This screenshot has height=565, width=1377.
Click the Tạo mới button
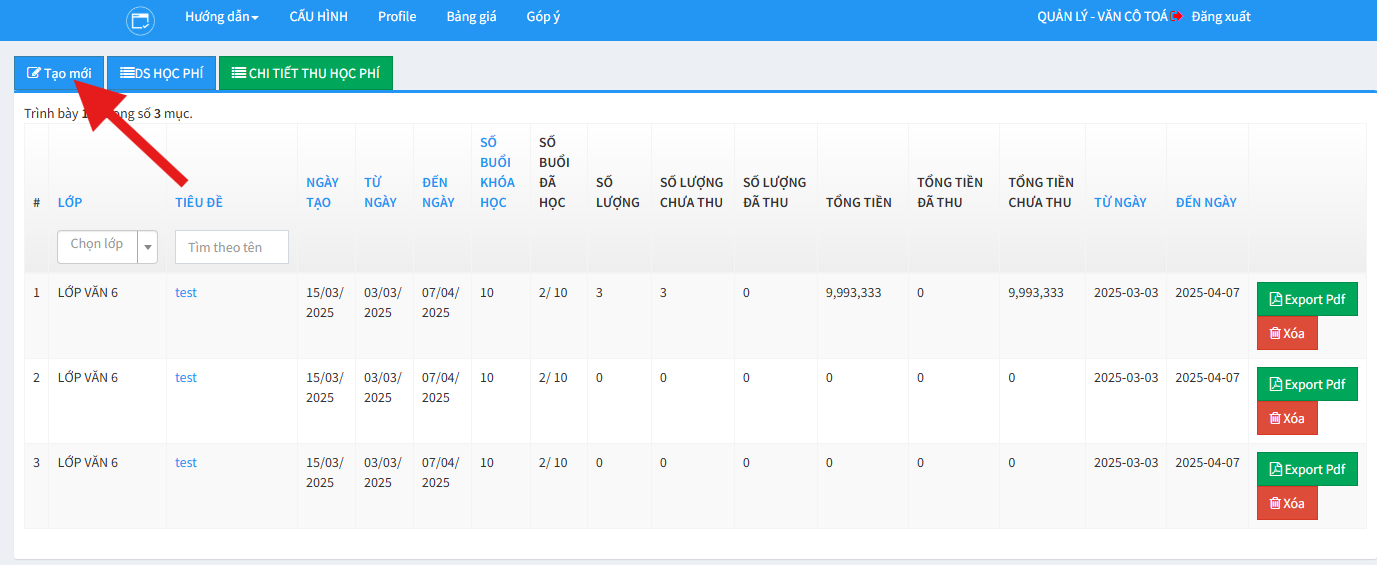[x=59, y=73]
